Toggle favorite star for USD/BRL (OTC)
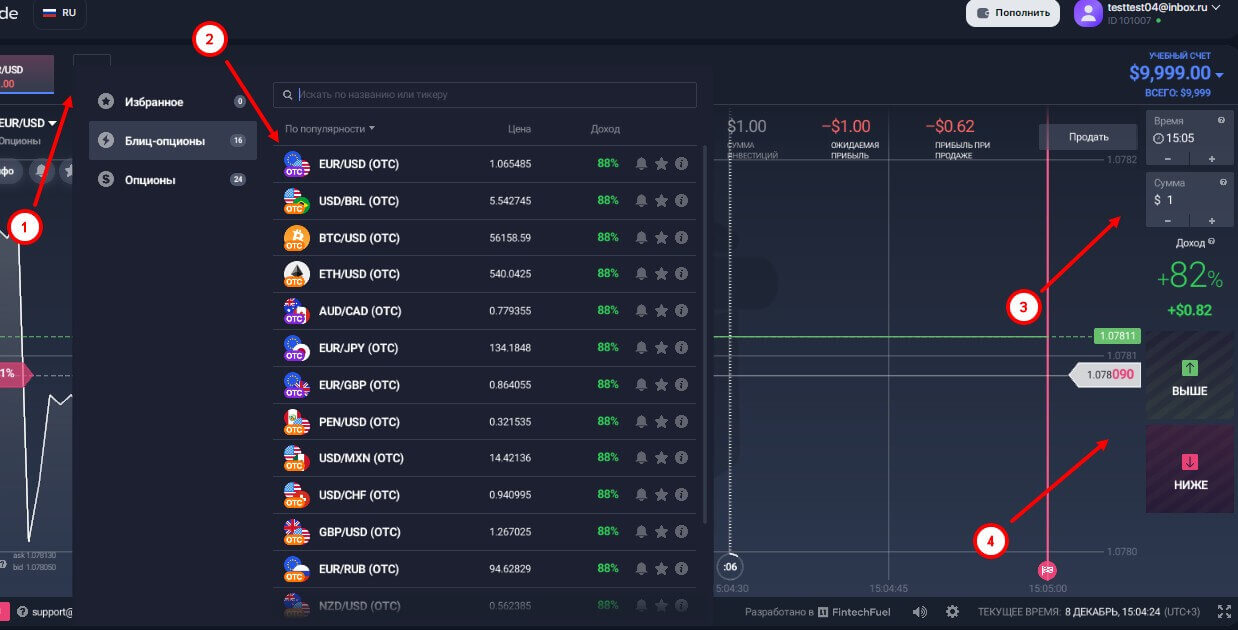Viewport: 1238px width, 630px height. click(x=661, y=200)
